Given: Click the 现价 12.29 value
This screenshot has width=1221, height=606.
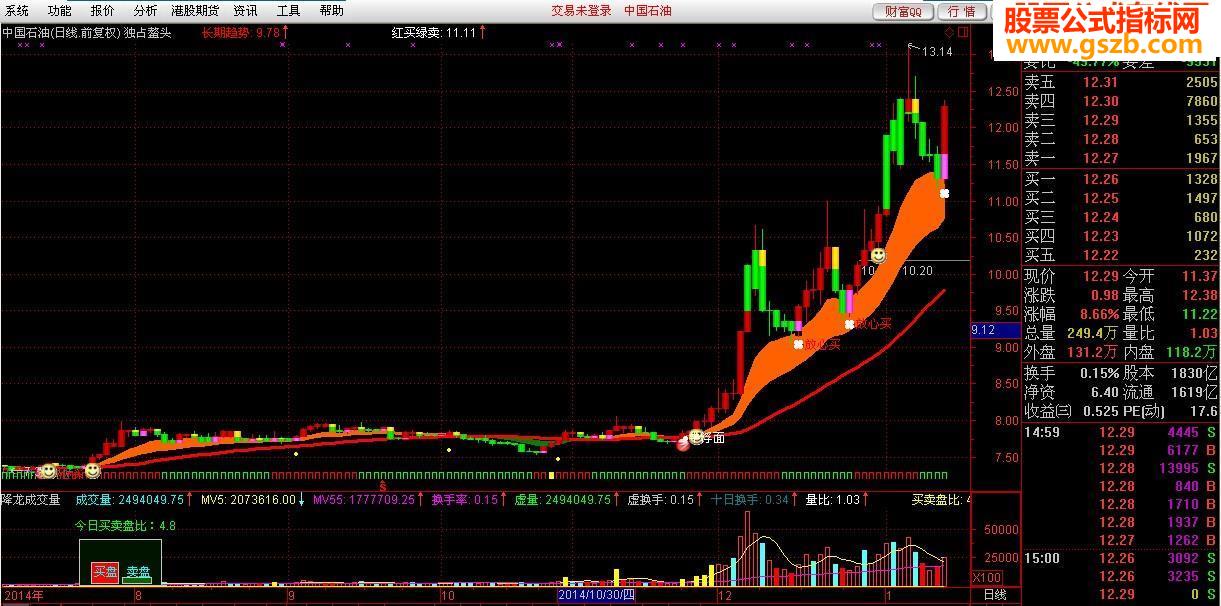Looking at the screenshot, I should click(x=1100, y=276).
